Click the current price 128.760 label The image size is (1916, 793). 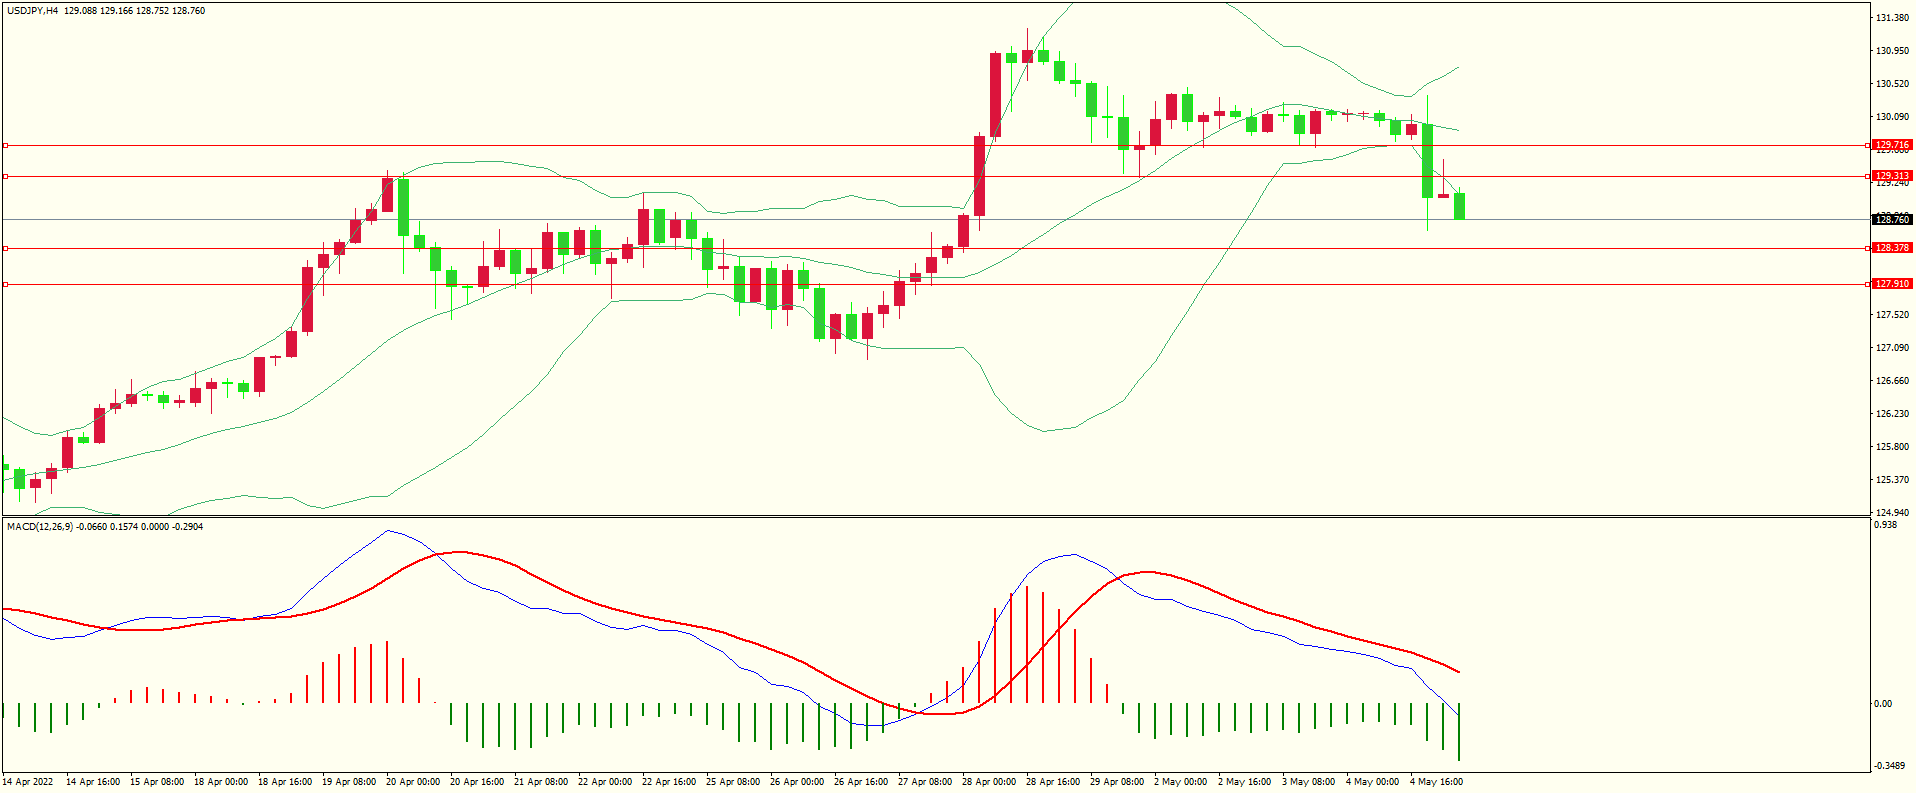1892,220
